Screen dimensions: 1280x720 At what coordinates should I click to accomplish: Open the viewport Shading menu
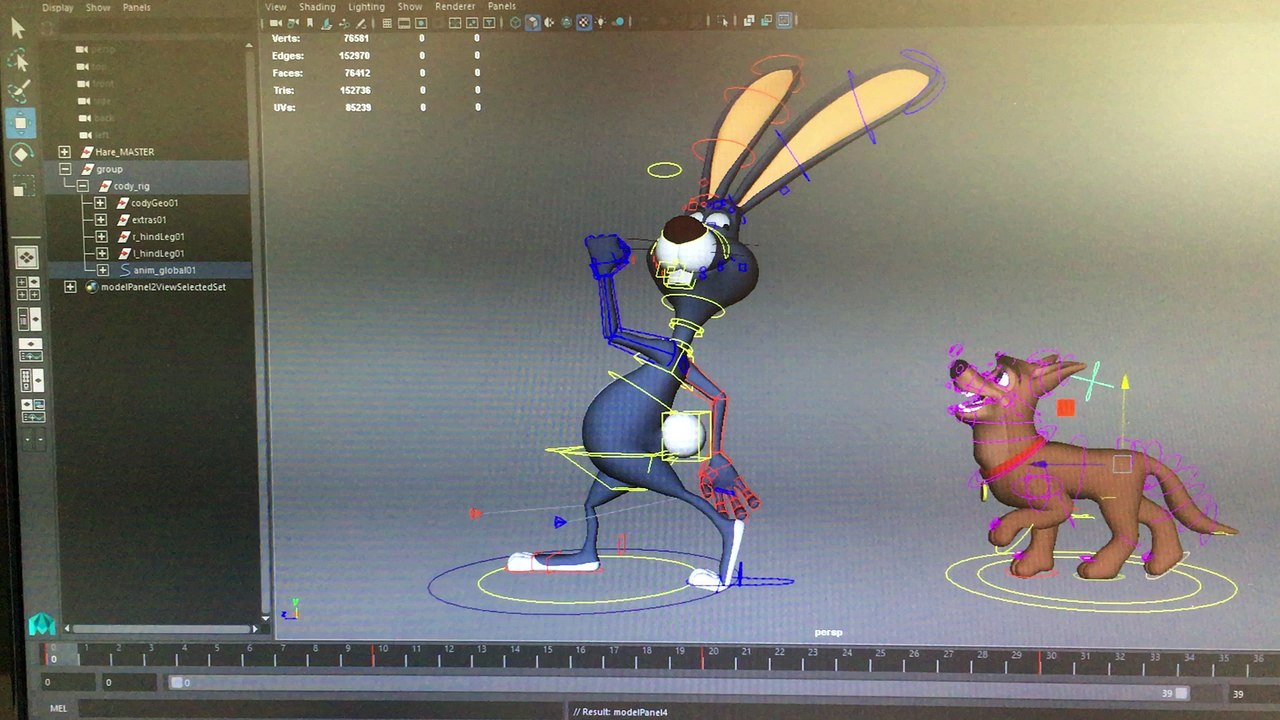(x=317, y=6)
